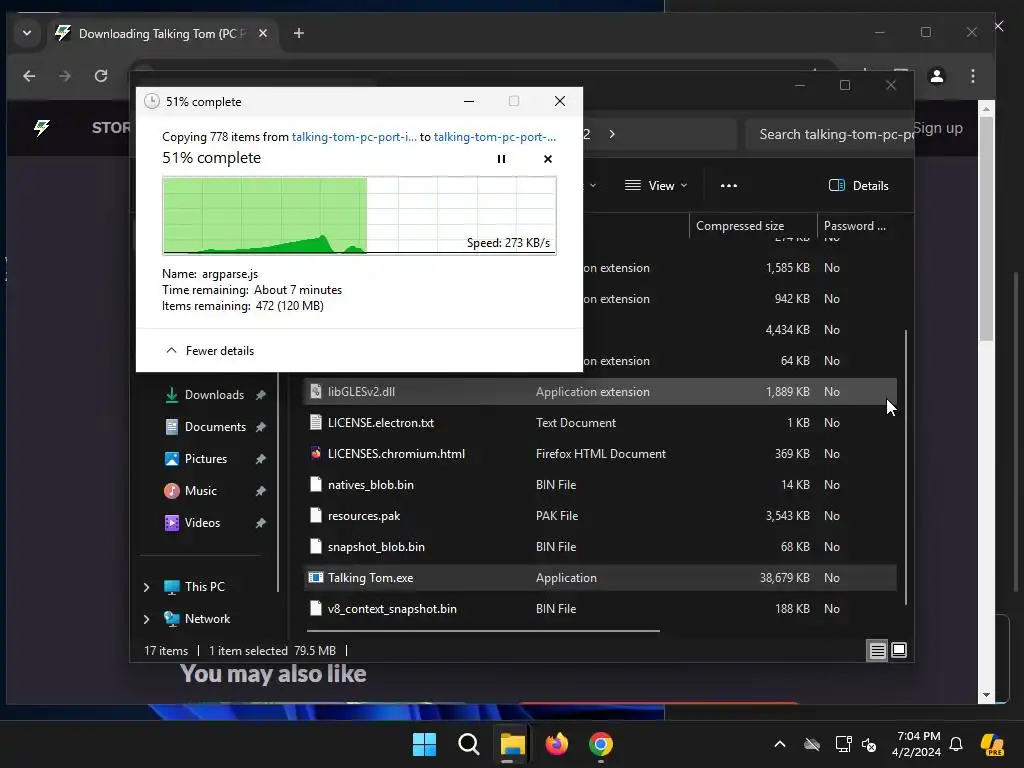Unpin Videos via its pin icon
This screenshot has width=1024, height=768.
coord(261,522)
